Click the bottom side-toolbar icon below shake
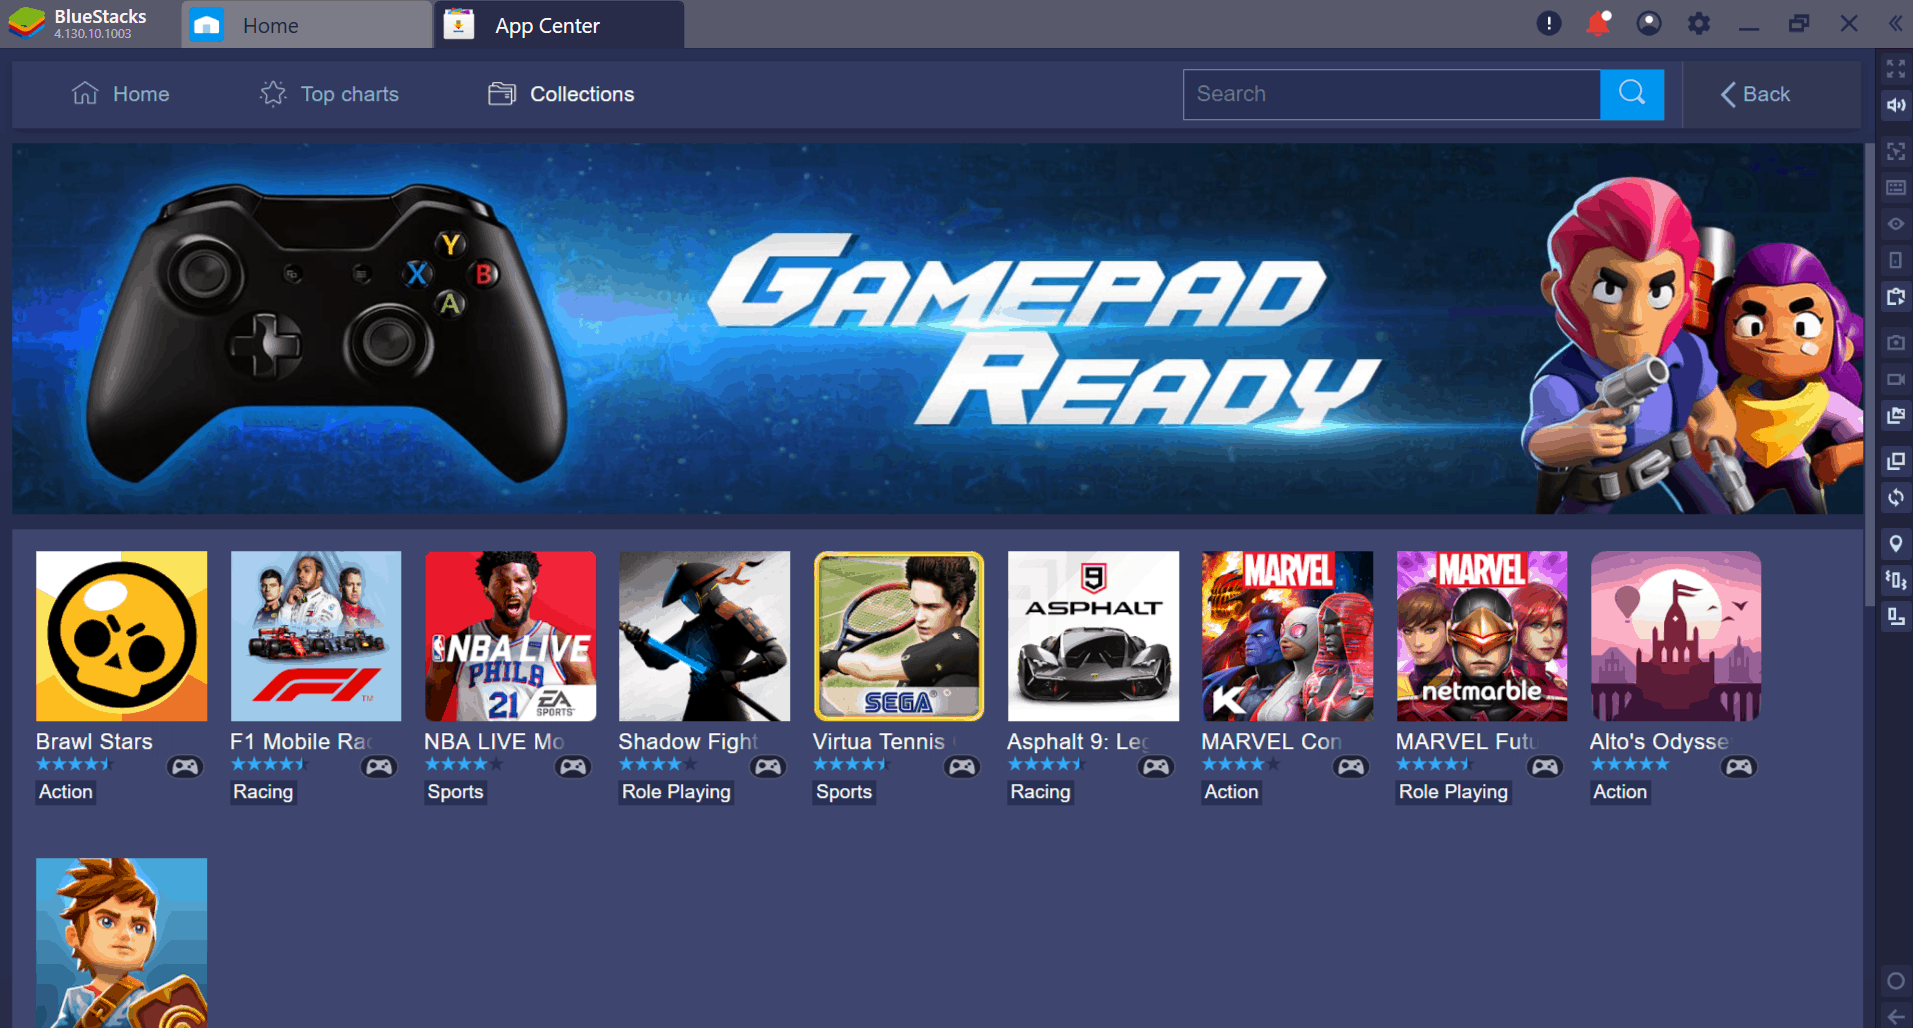This screenshot has width=1913, height=1028. pos(1895,616)
